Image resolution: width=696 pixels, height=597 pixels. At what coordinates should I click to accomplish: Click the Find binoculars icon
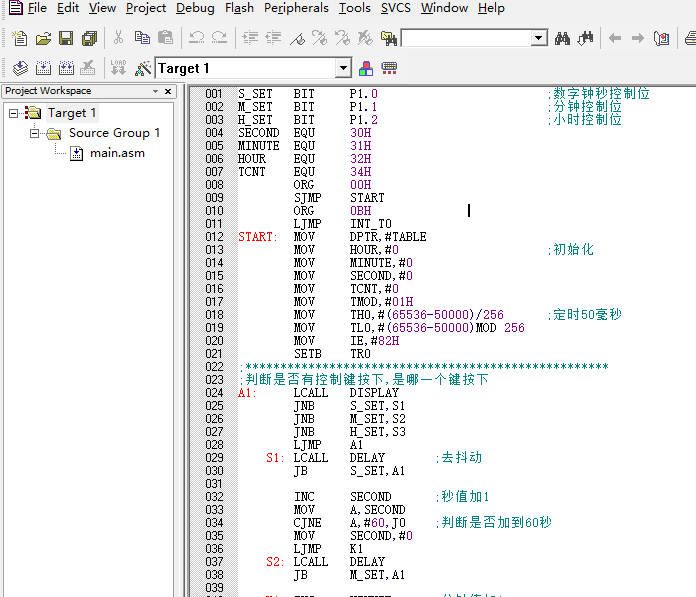(562, 39)
